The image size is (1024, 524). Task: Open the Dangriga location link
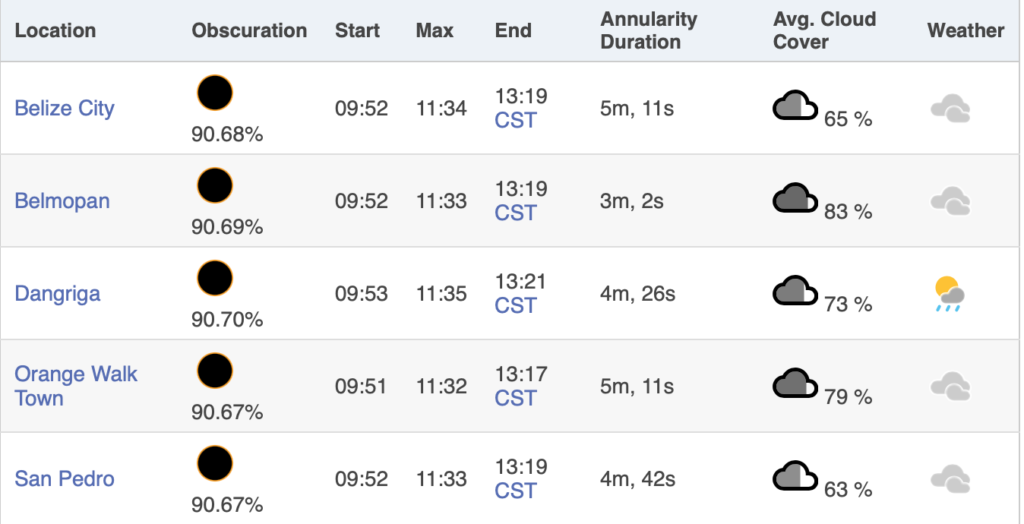coord(57,293)
